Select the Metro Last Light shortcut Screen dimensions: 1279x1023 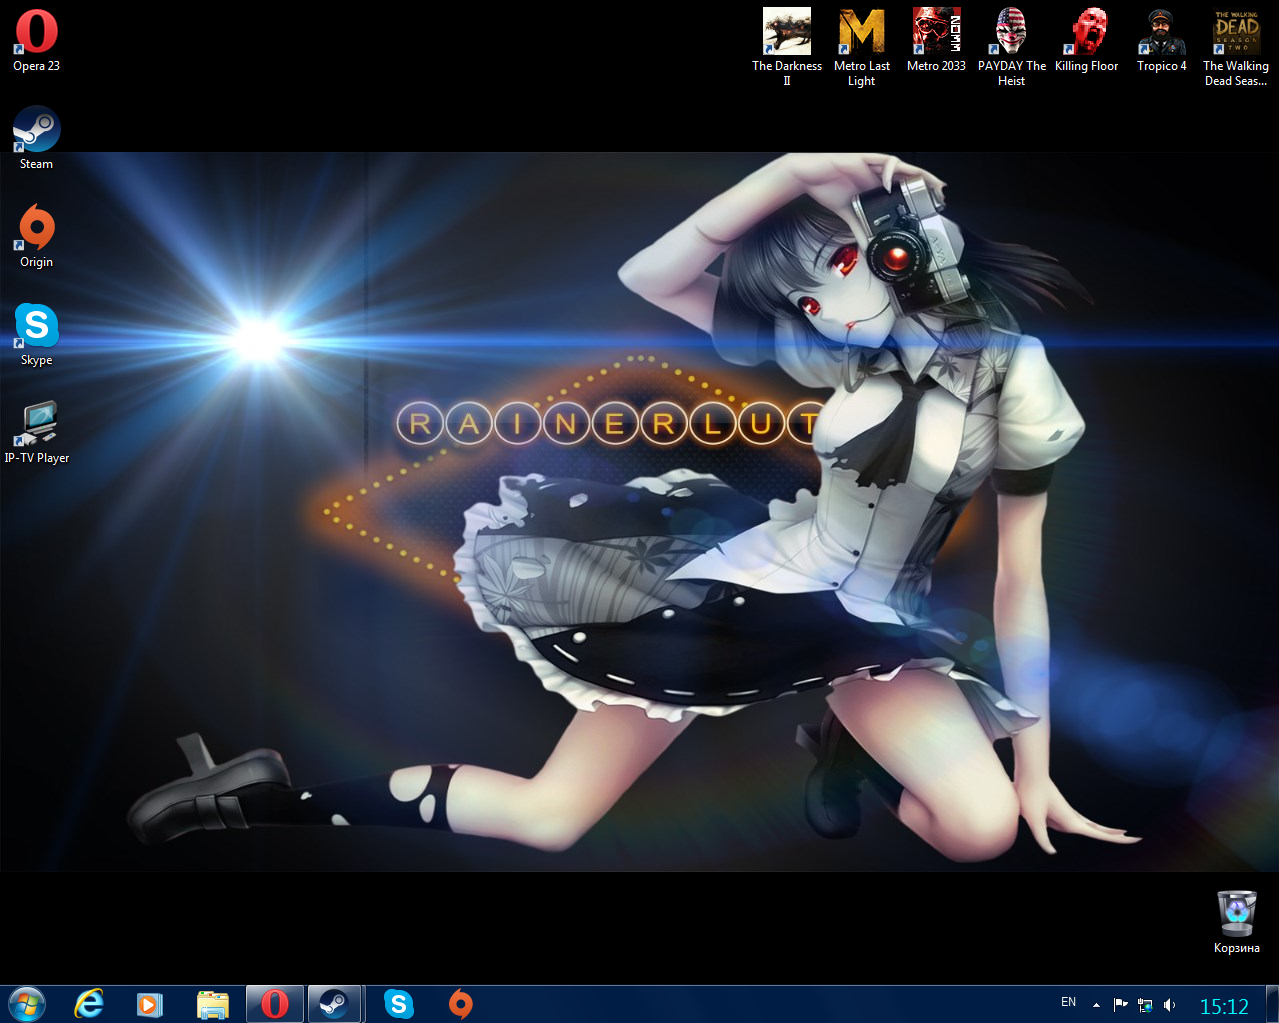coord(862,47)
